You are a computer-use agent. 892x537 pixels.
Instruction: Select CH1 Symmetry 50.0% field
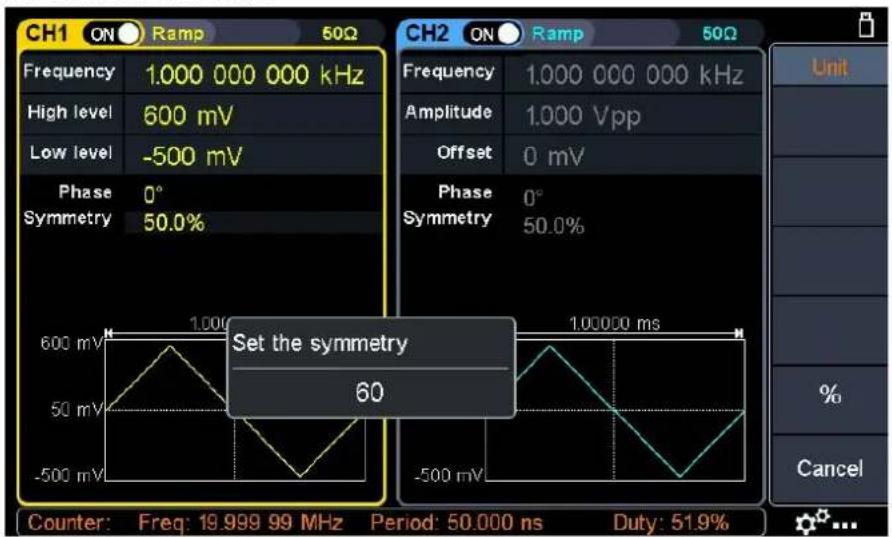tap(253, 222)
